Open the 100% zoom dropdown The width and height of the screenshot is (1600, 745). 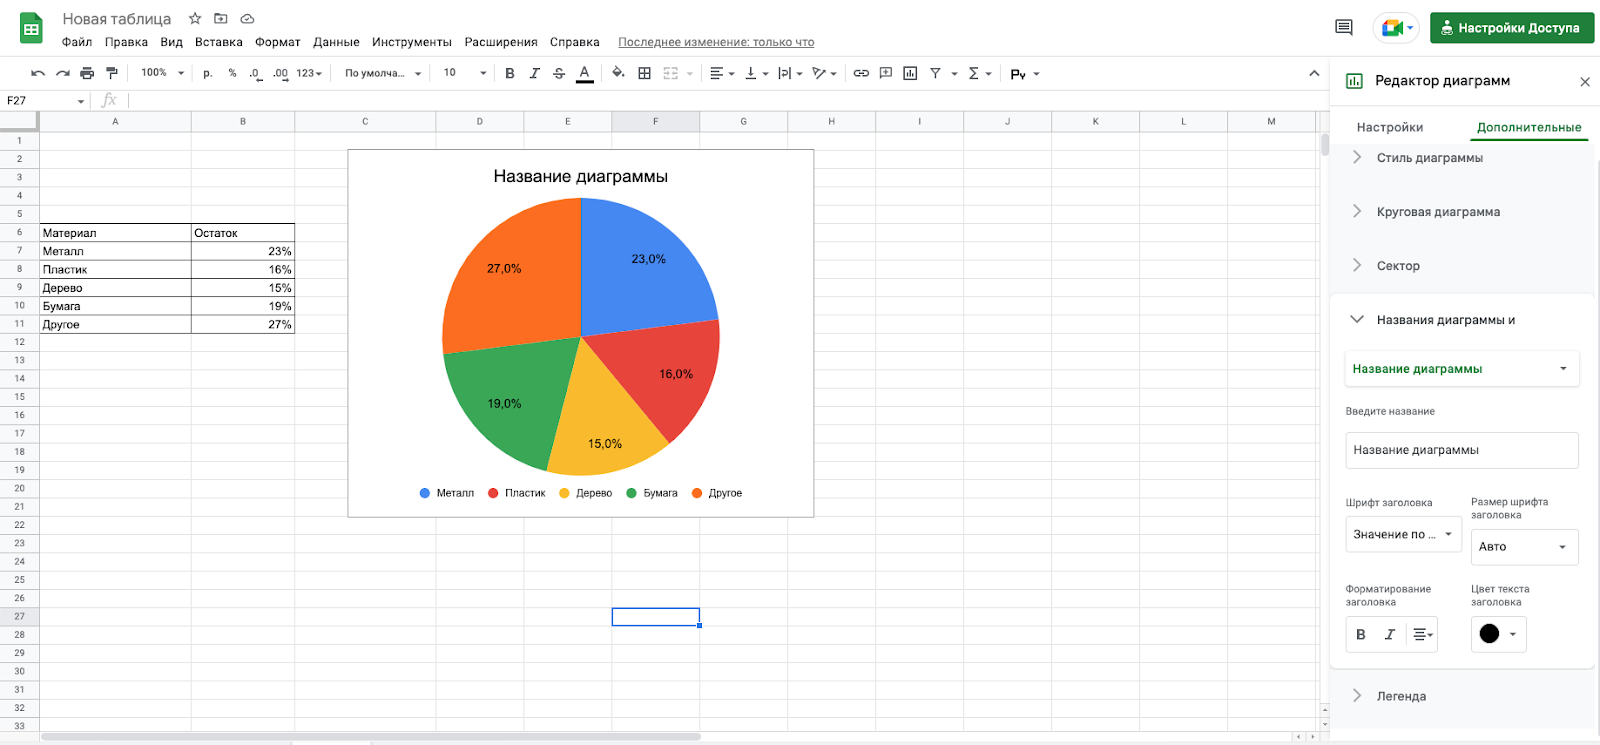tap(162, 73)
